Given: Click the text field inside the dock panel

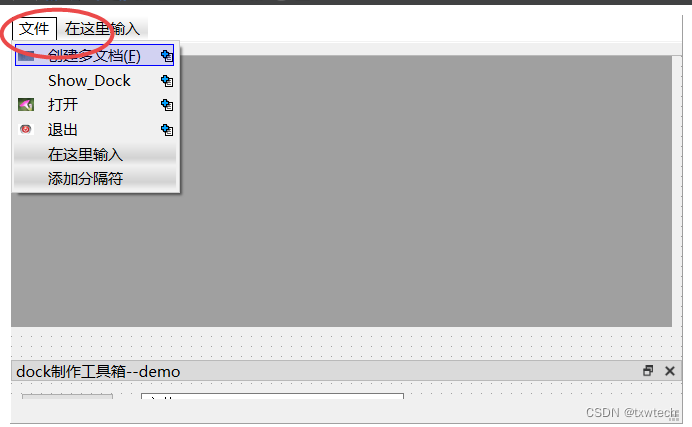Looking at the screenshot, I should point(272,396).
